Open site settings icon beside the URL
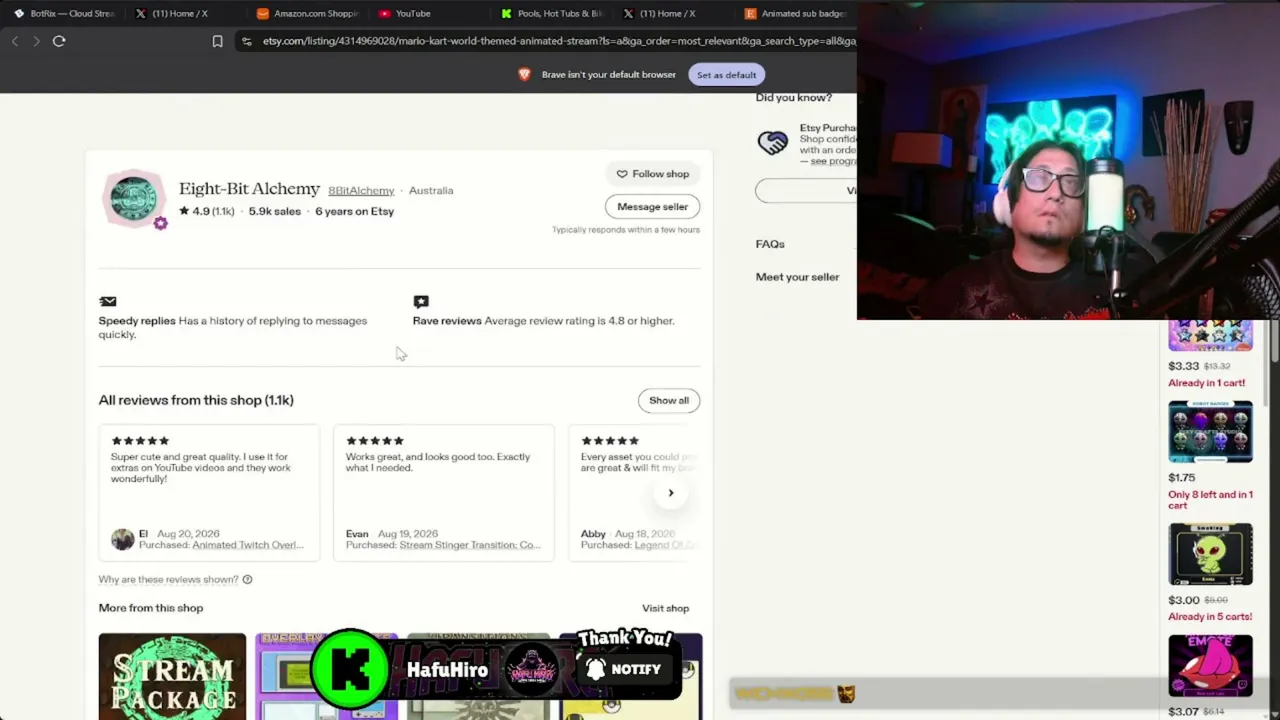The width and height of the screenshot is (1280, 720). click(x=246, y=41)
